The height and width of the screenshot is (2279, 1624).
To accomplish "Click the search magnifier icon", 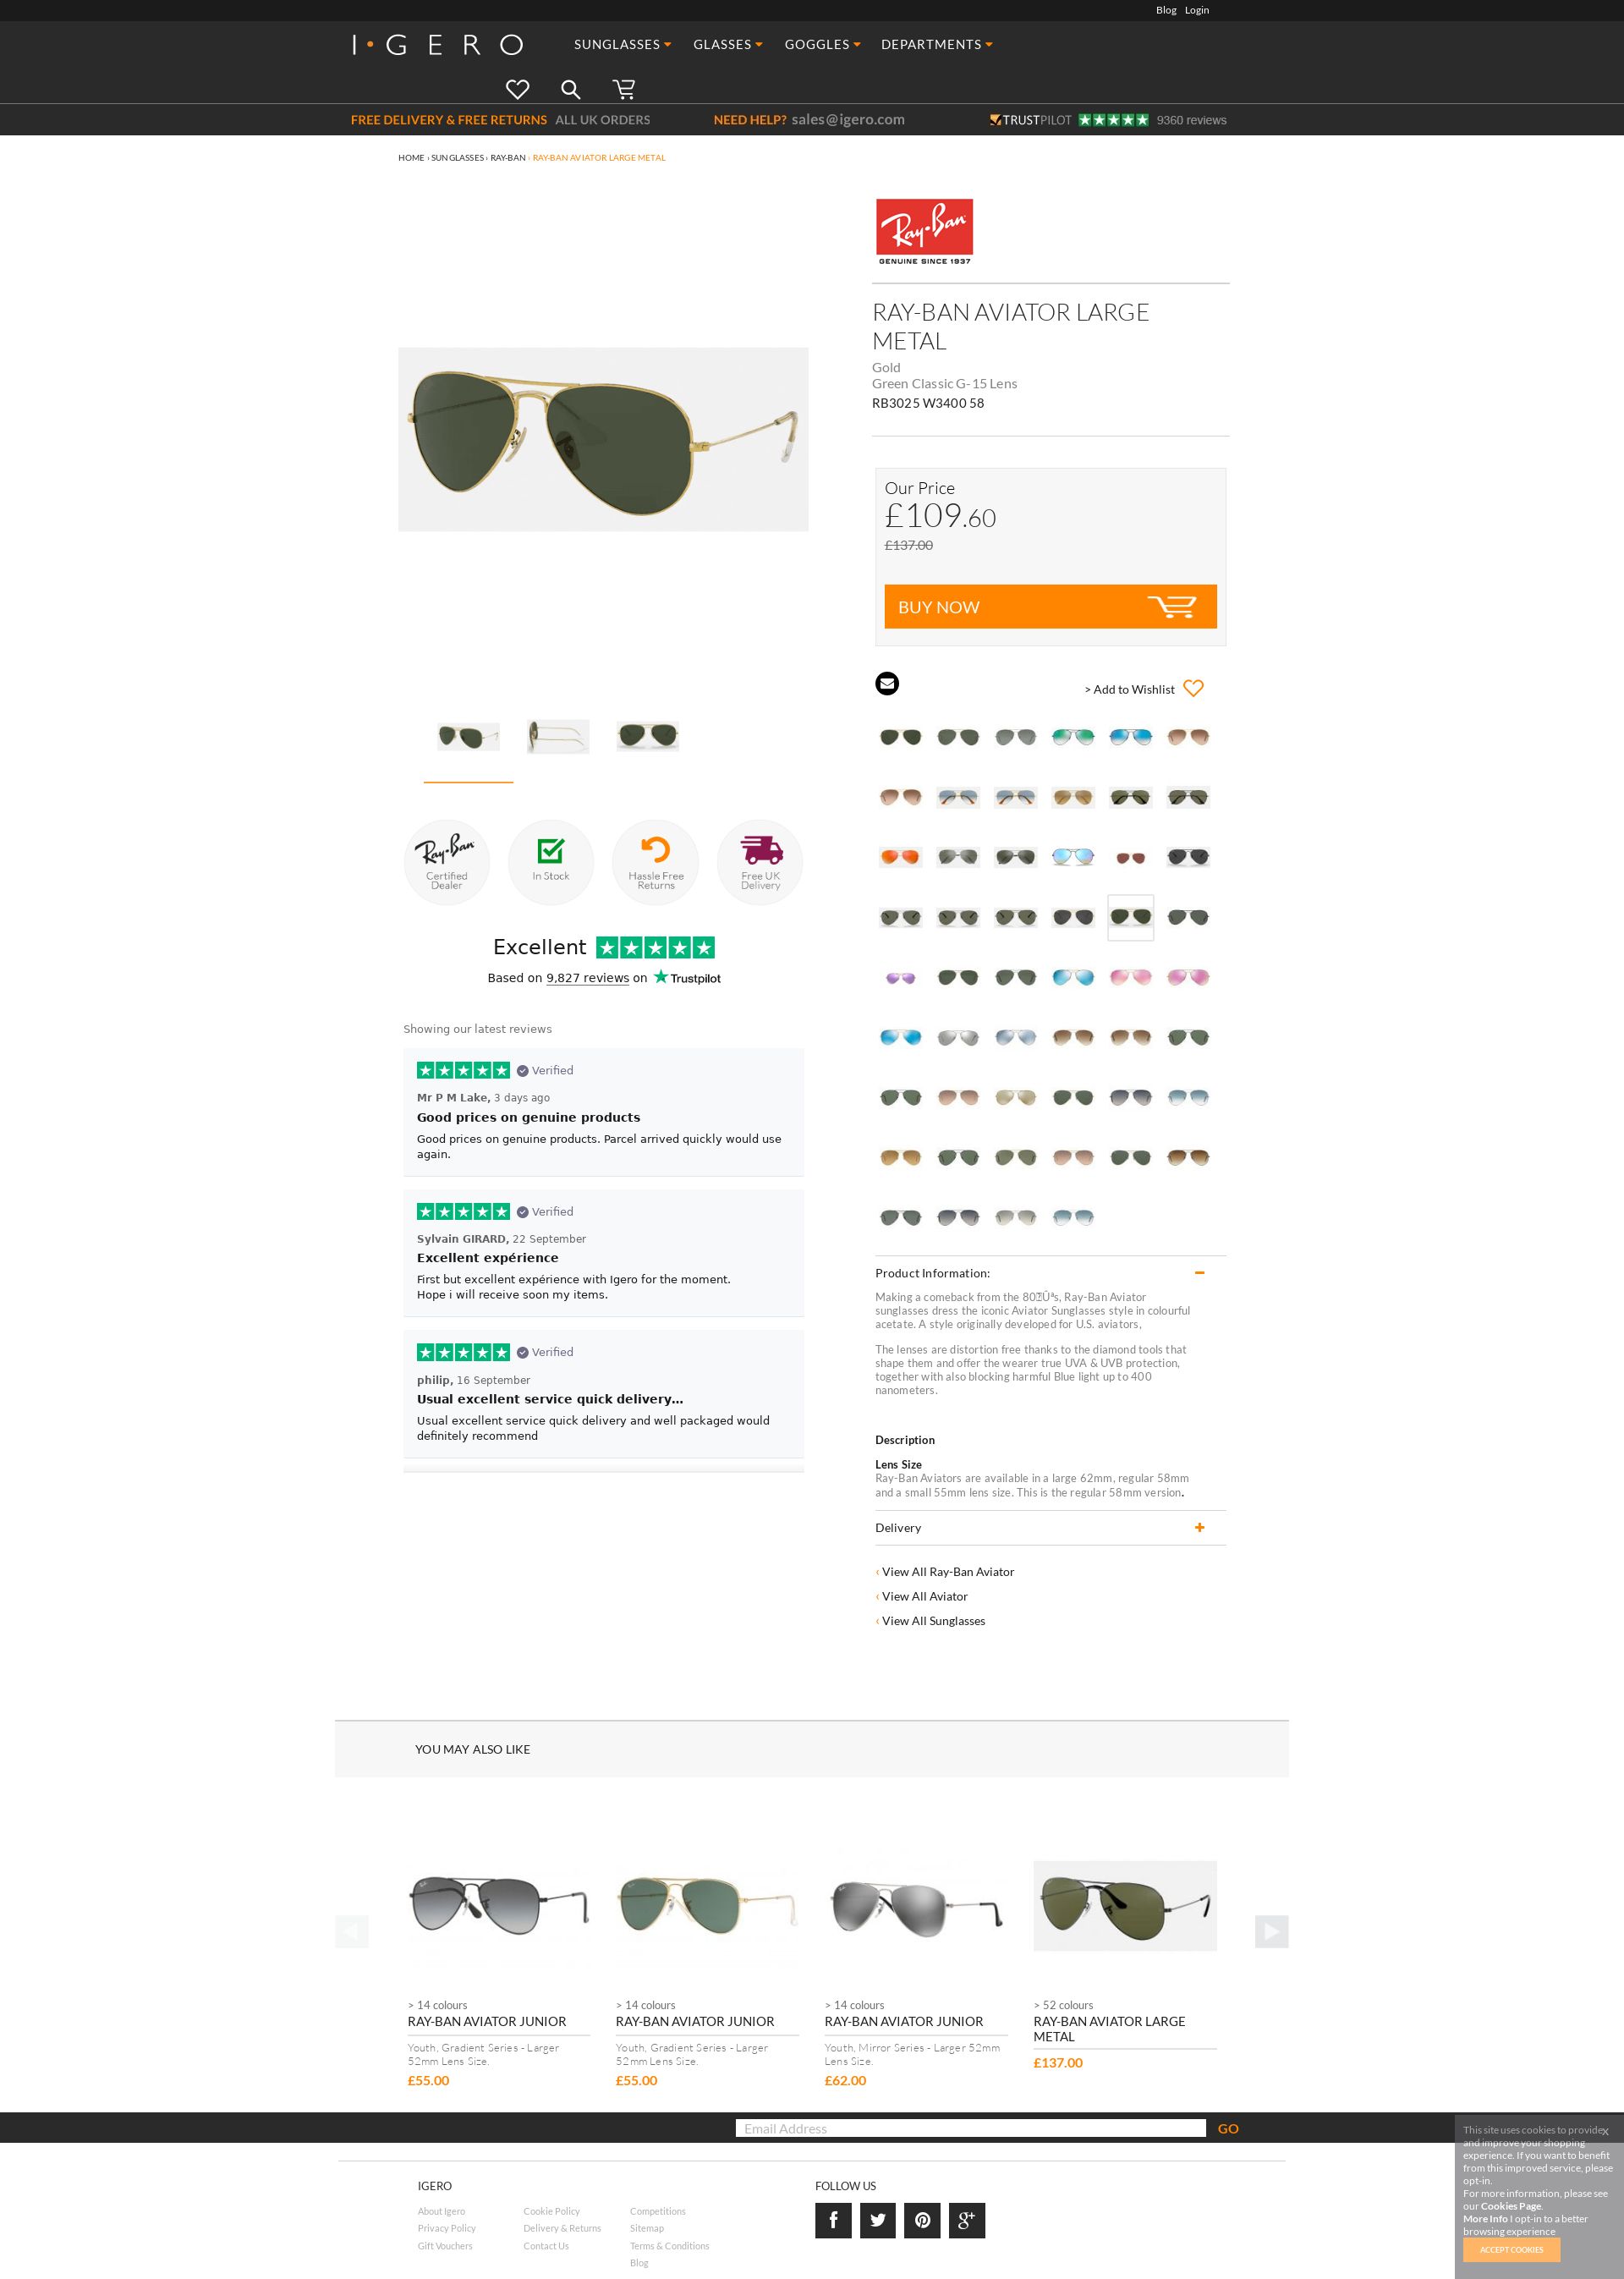I will [x=571, y=90].
